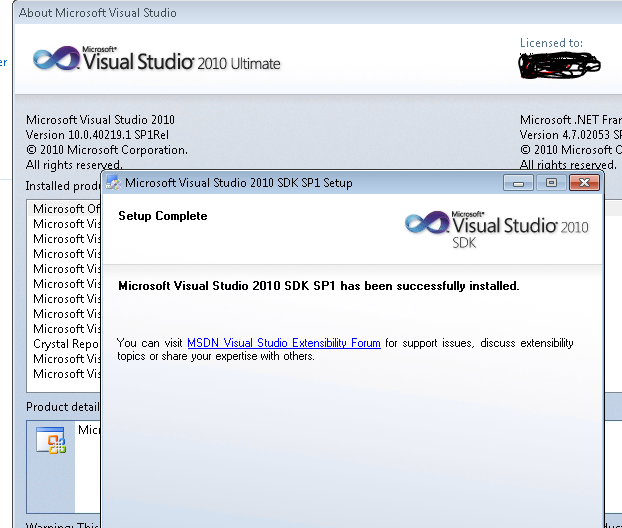Click the Product details label
The image size is (622, 528).
tap(62, 407)
